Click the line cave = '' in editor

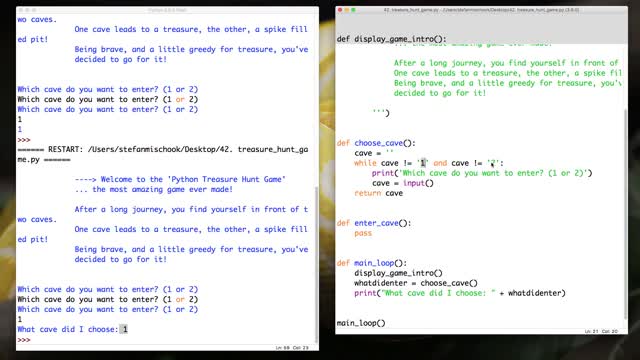[x=373, y=153]
